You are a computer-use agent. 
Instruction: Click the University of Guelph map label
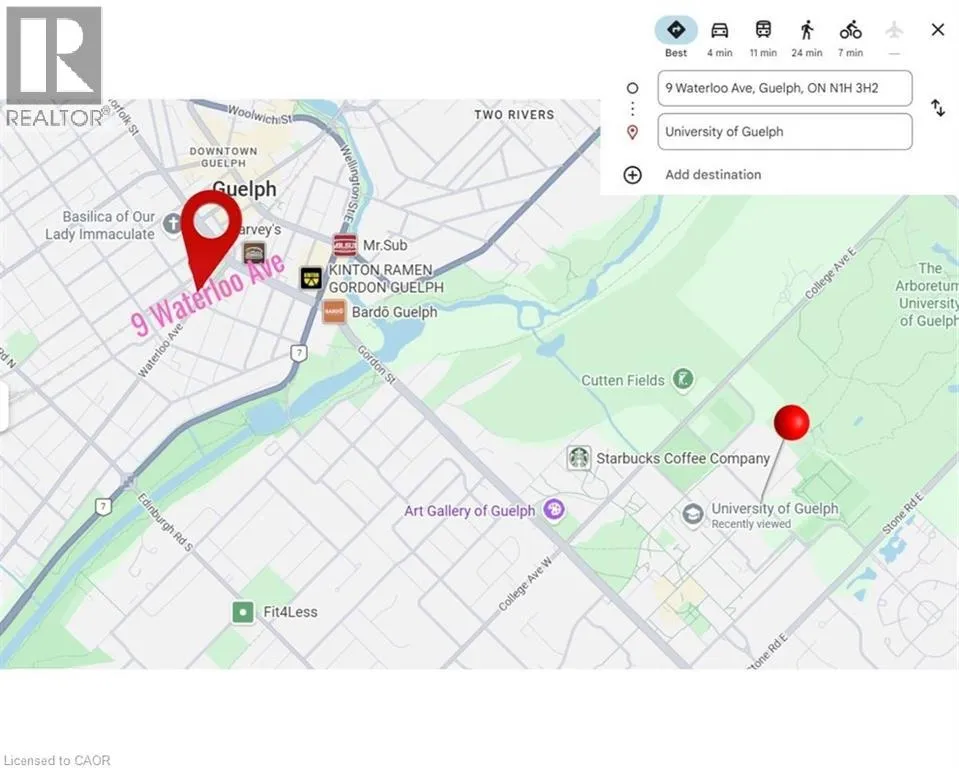(x=774, y=509)
